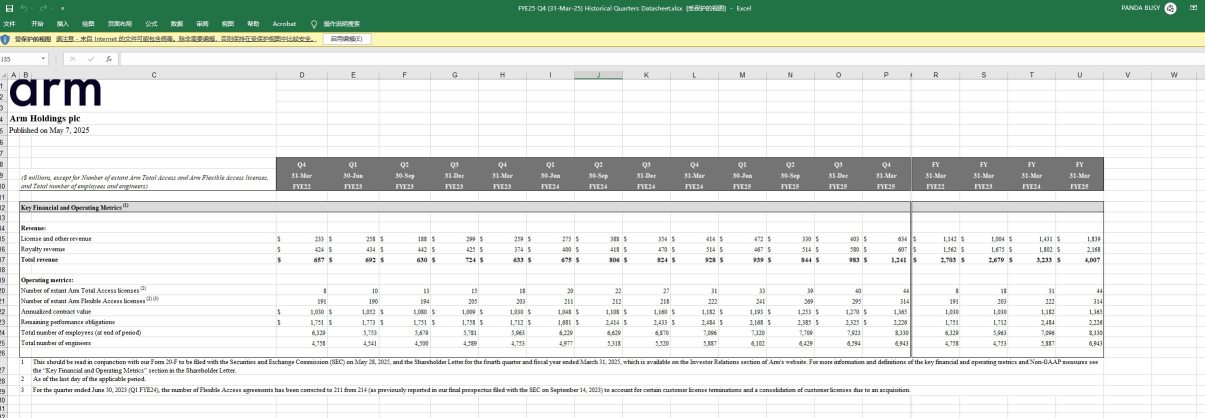Click 'Key Financial and Operating Metrics' header cell
The image size is (1205, 418).
75,207
